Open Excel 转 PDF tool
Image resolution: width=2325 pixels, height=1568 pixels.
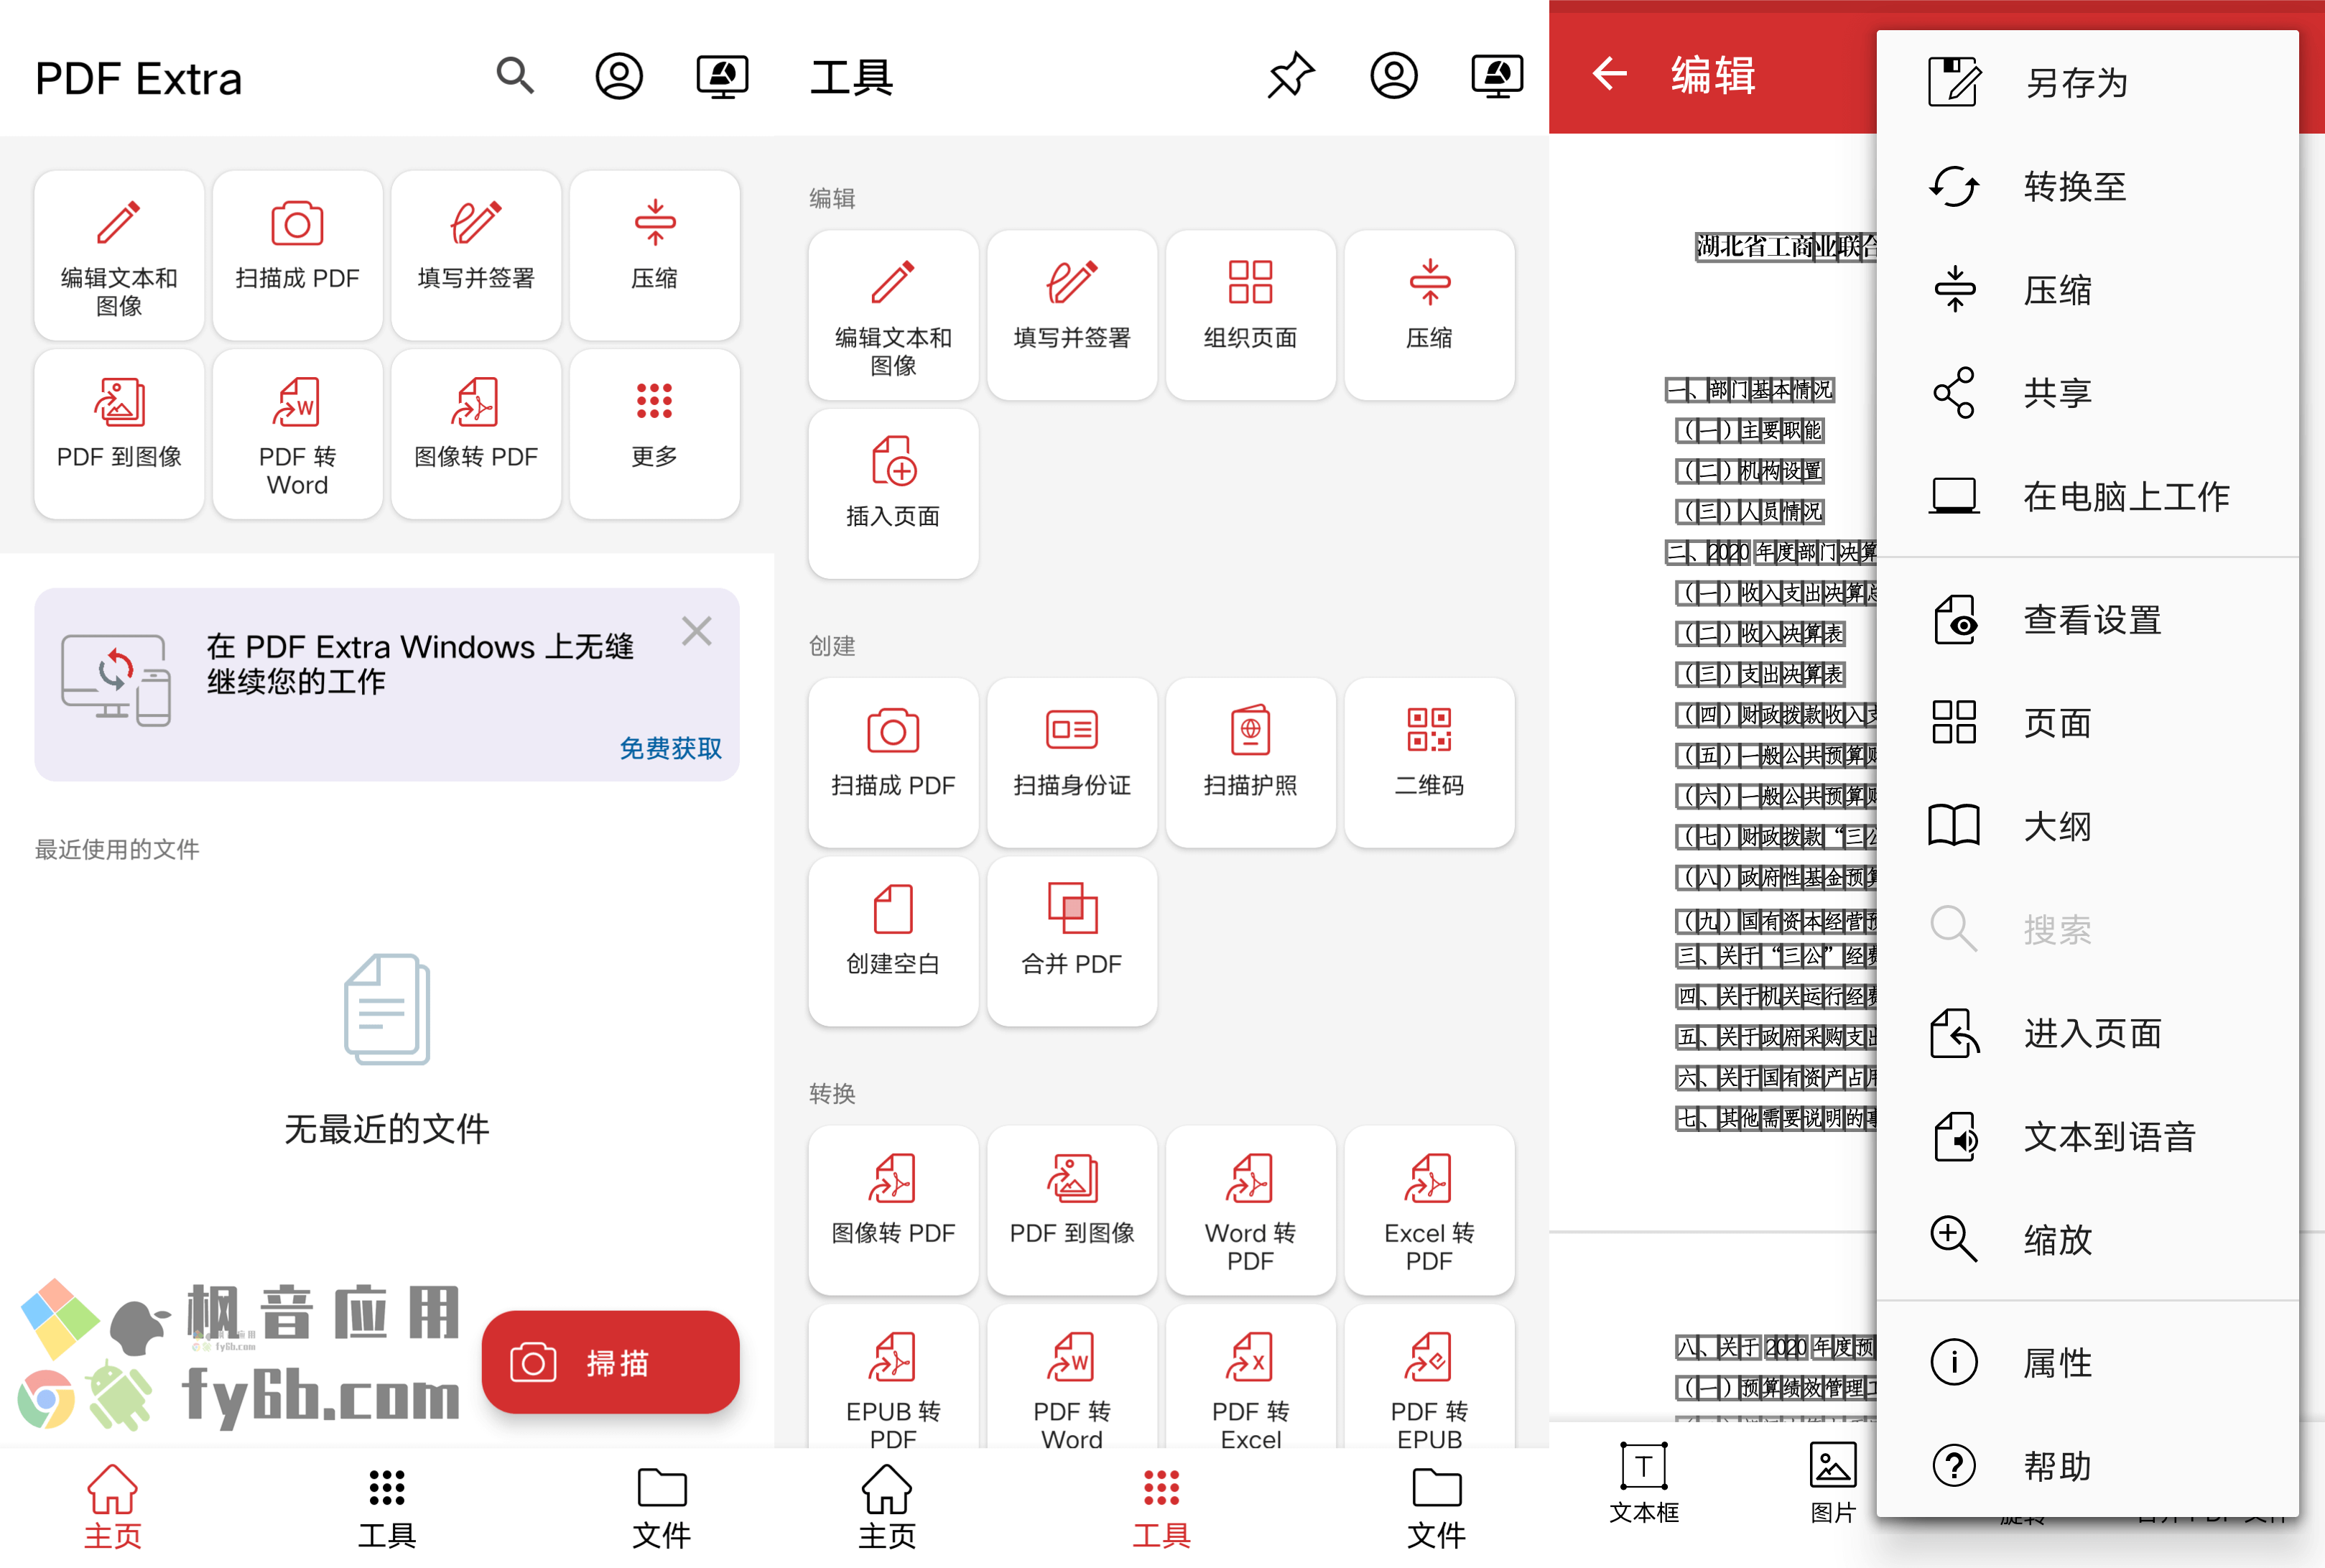tap(1430, 1211)
